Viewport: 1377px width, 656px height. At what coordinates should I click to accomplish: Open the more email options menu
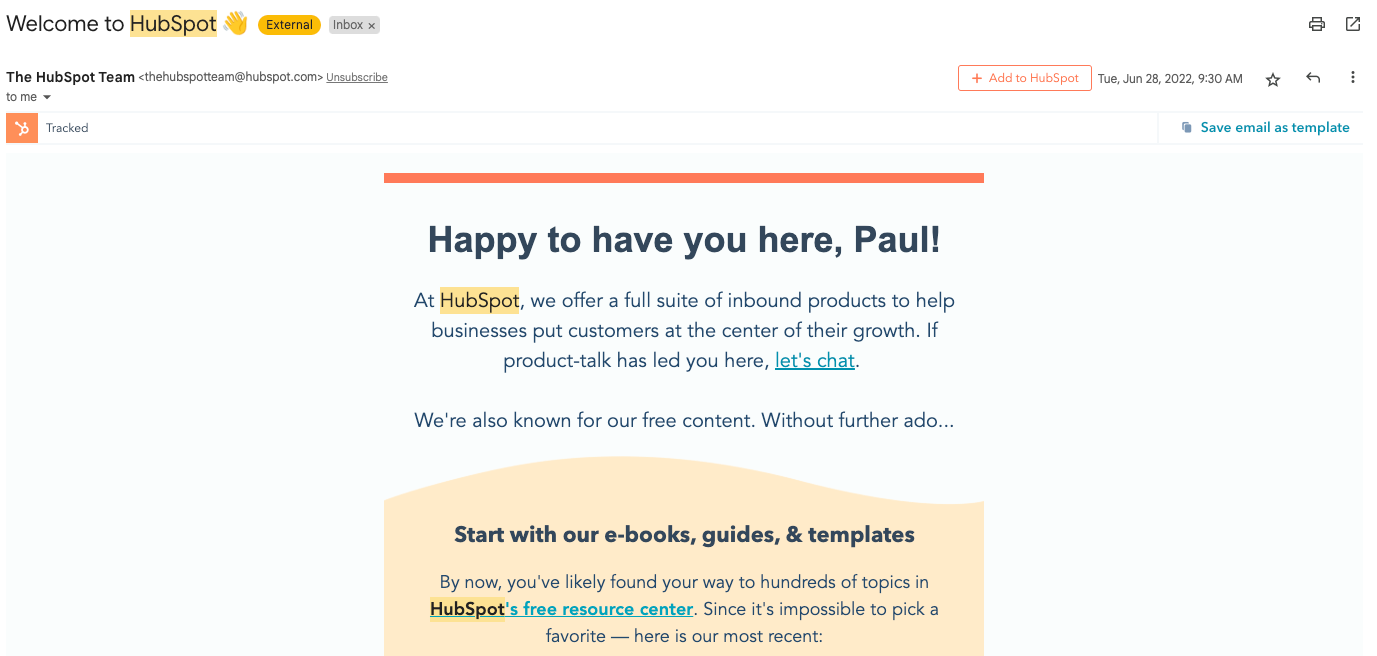pyautogui.click(x=1353, y=77)
